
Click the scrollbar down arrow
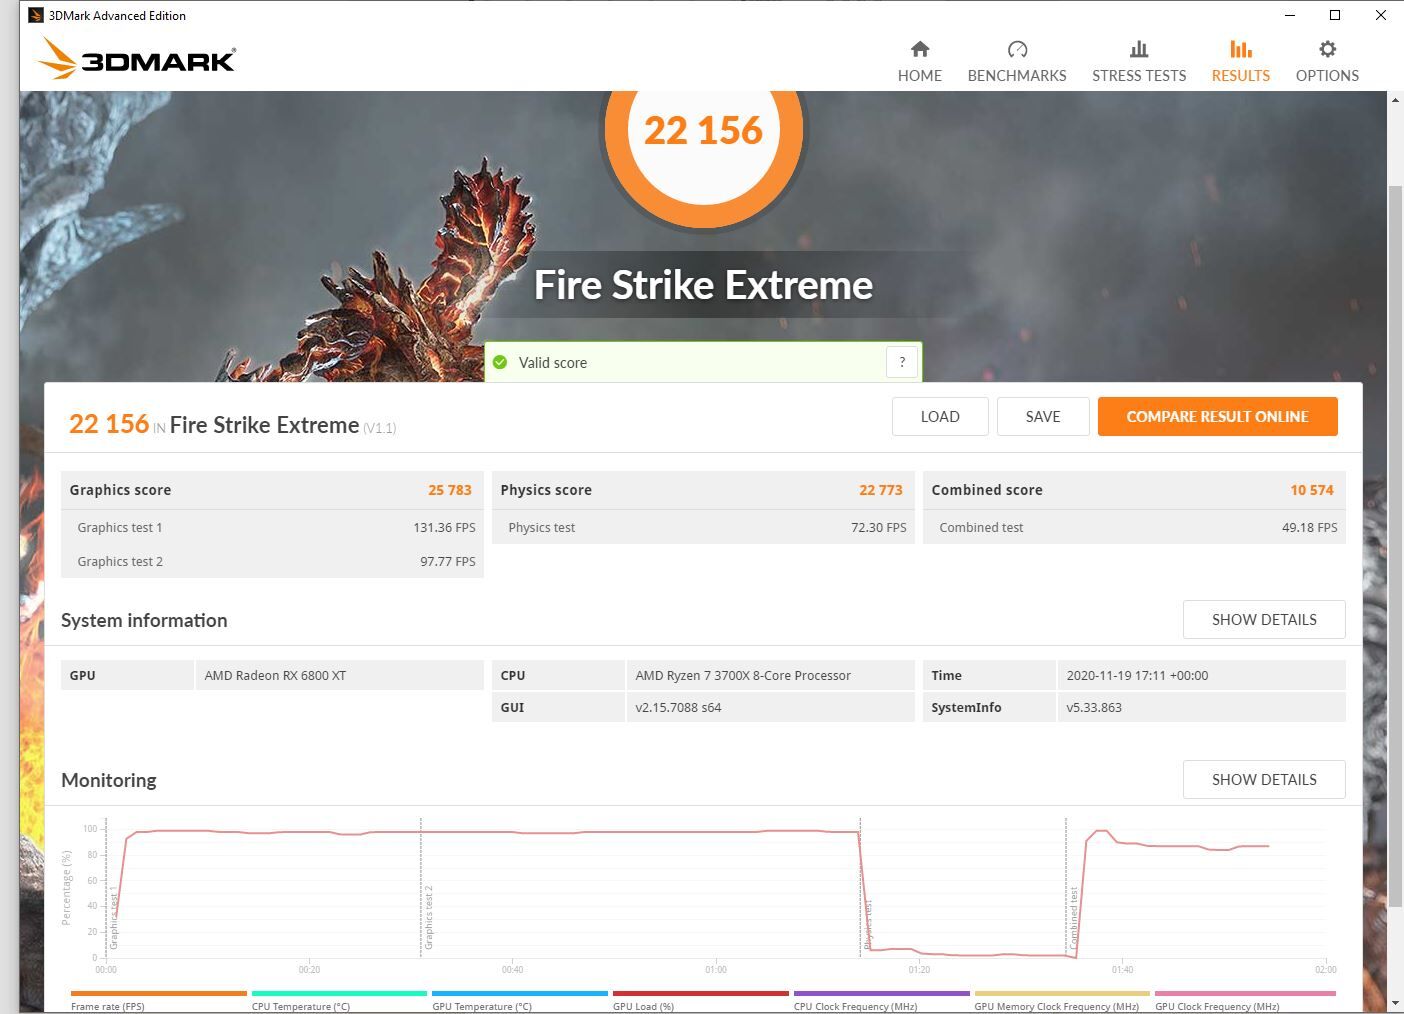pos(1395,1002)
